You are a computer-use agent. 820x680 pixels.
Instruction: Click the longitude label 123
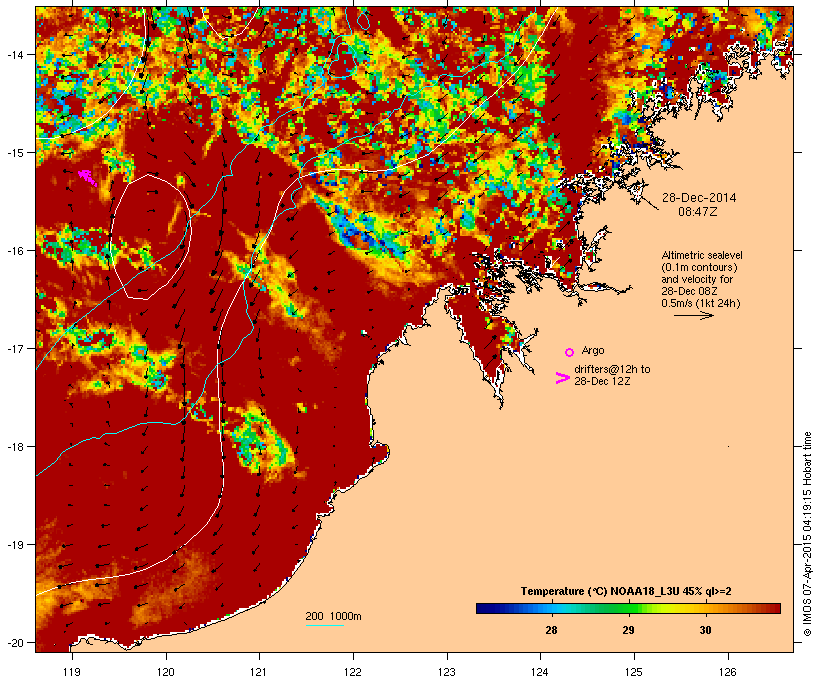click(447, 672)
